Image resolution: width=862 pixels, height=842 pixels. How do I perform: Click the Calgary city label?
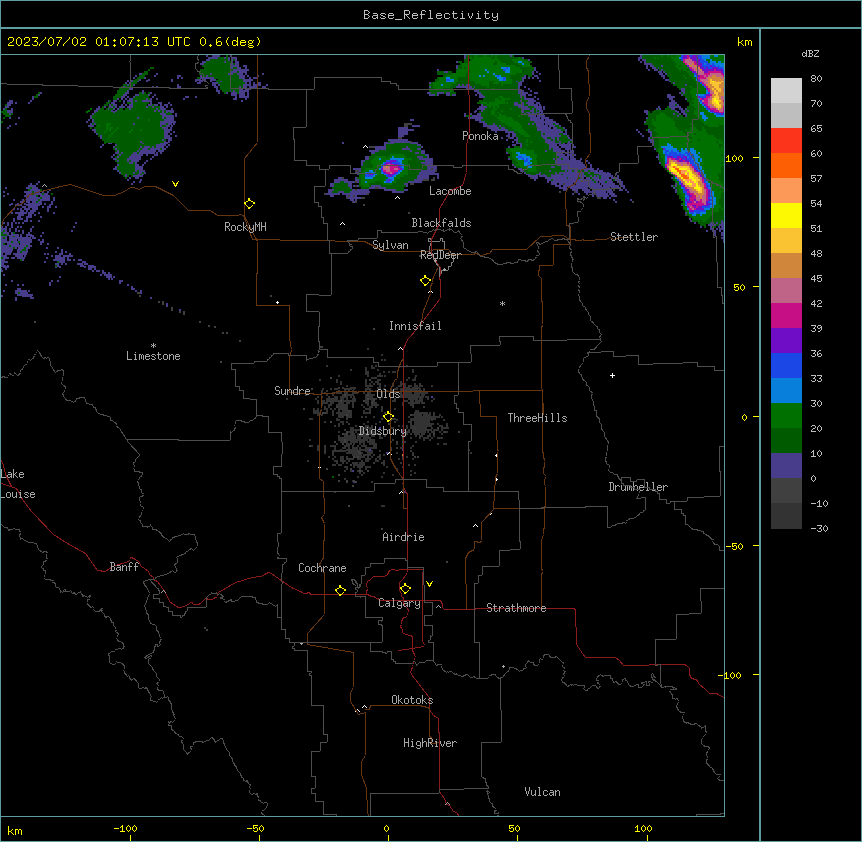click(x=399, y=603)
